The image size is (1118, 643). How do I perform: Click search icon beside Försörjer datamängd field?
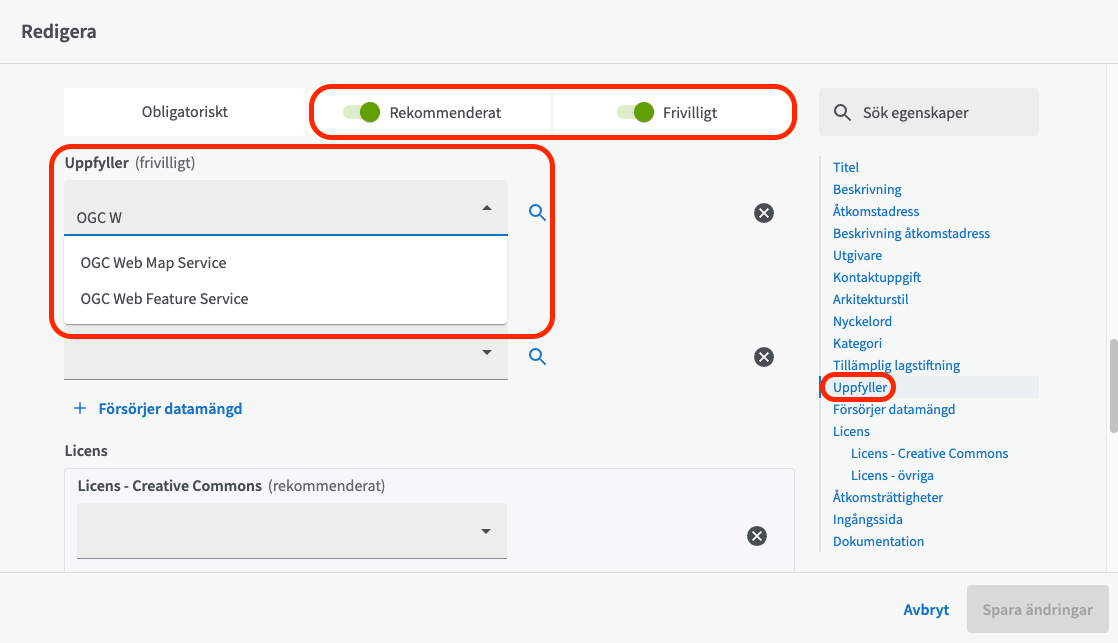(537, 357)
